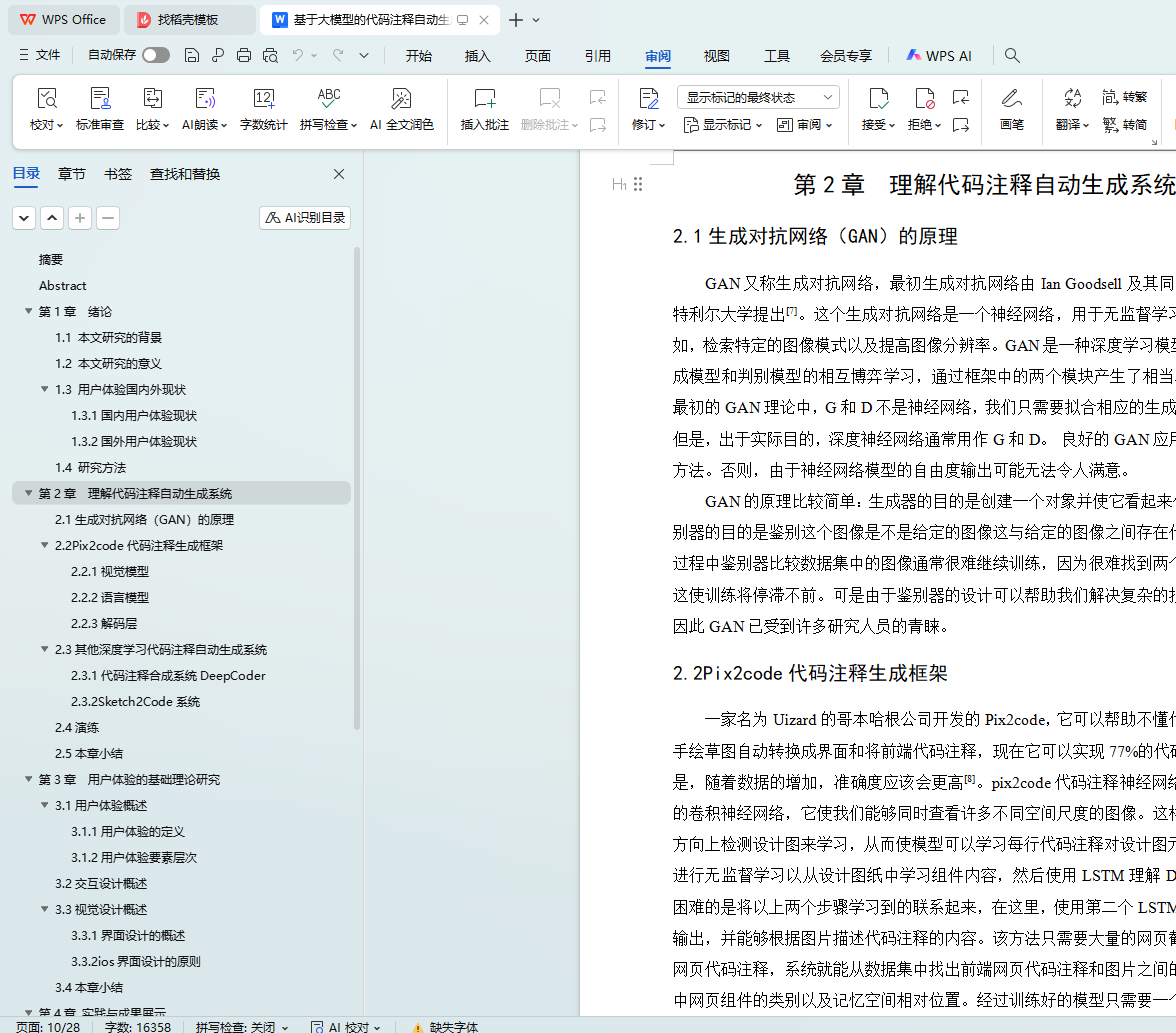Jump to 2.5 本章小结 in outline
Image resolution: width=1176 pixels, height=1033 pixels.
tap(89, 753)
